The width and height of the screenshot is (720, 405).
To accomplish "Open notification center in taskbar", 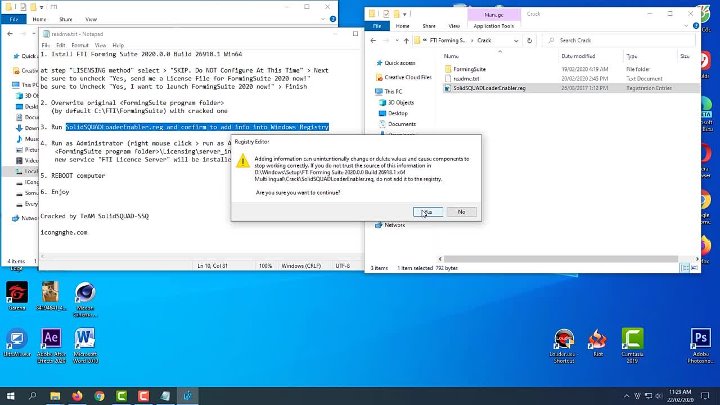I will pyautogui.click(x=705, y=396).
